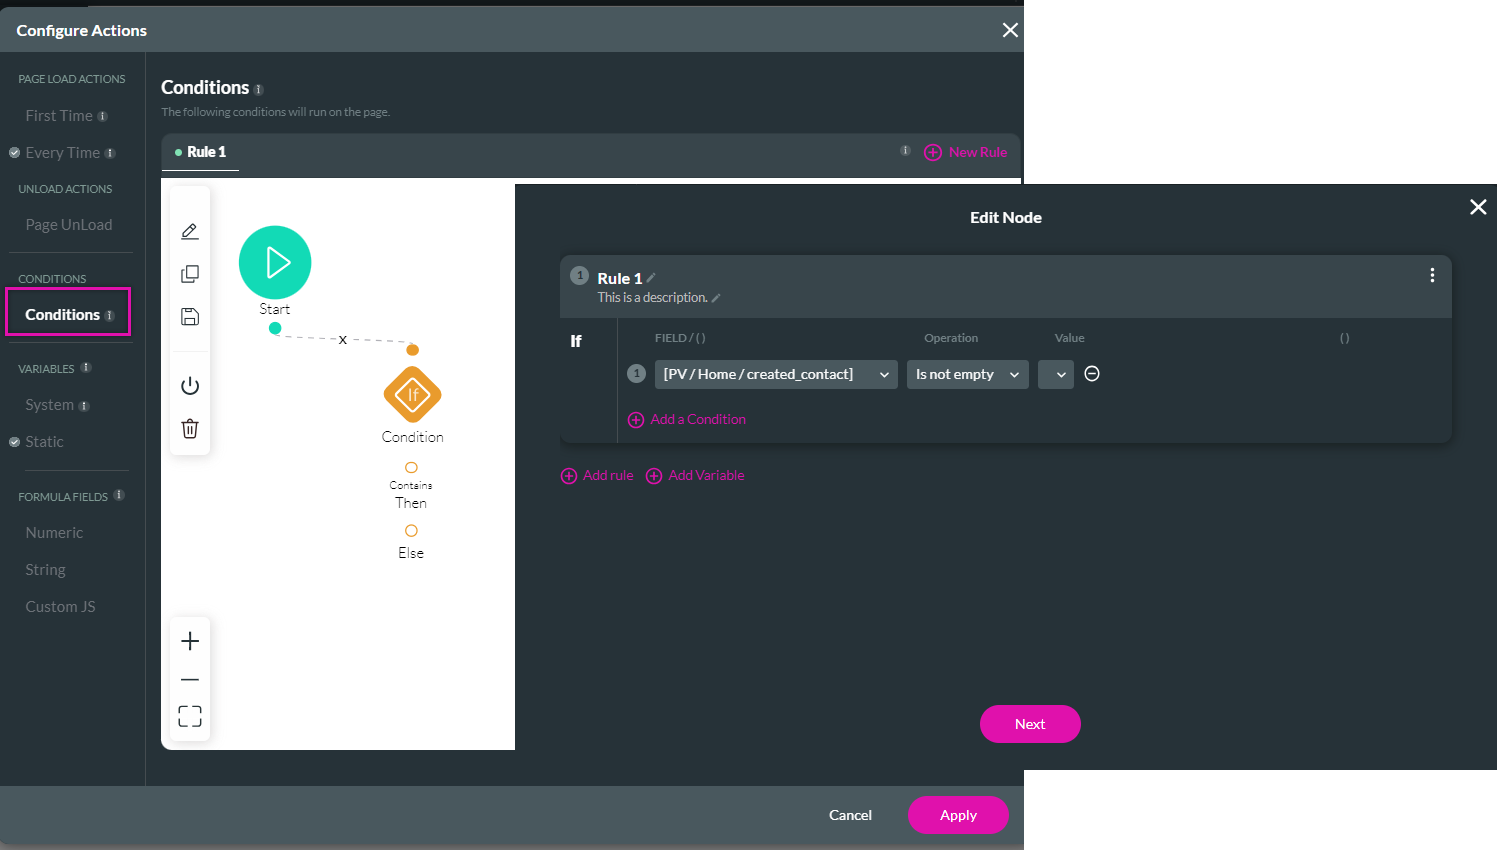Image resolution: width=1497 pixels, height=850 pixels.
Task: Select the edit pencil tool in canvas toolbar
Action: pos(190,231)
